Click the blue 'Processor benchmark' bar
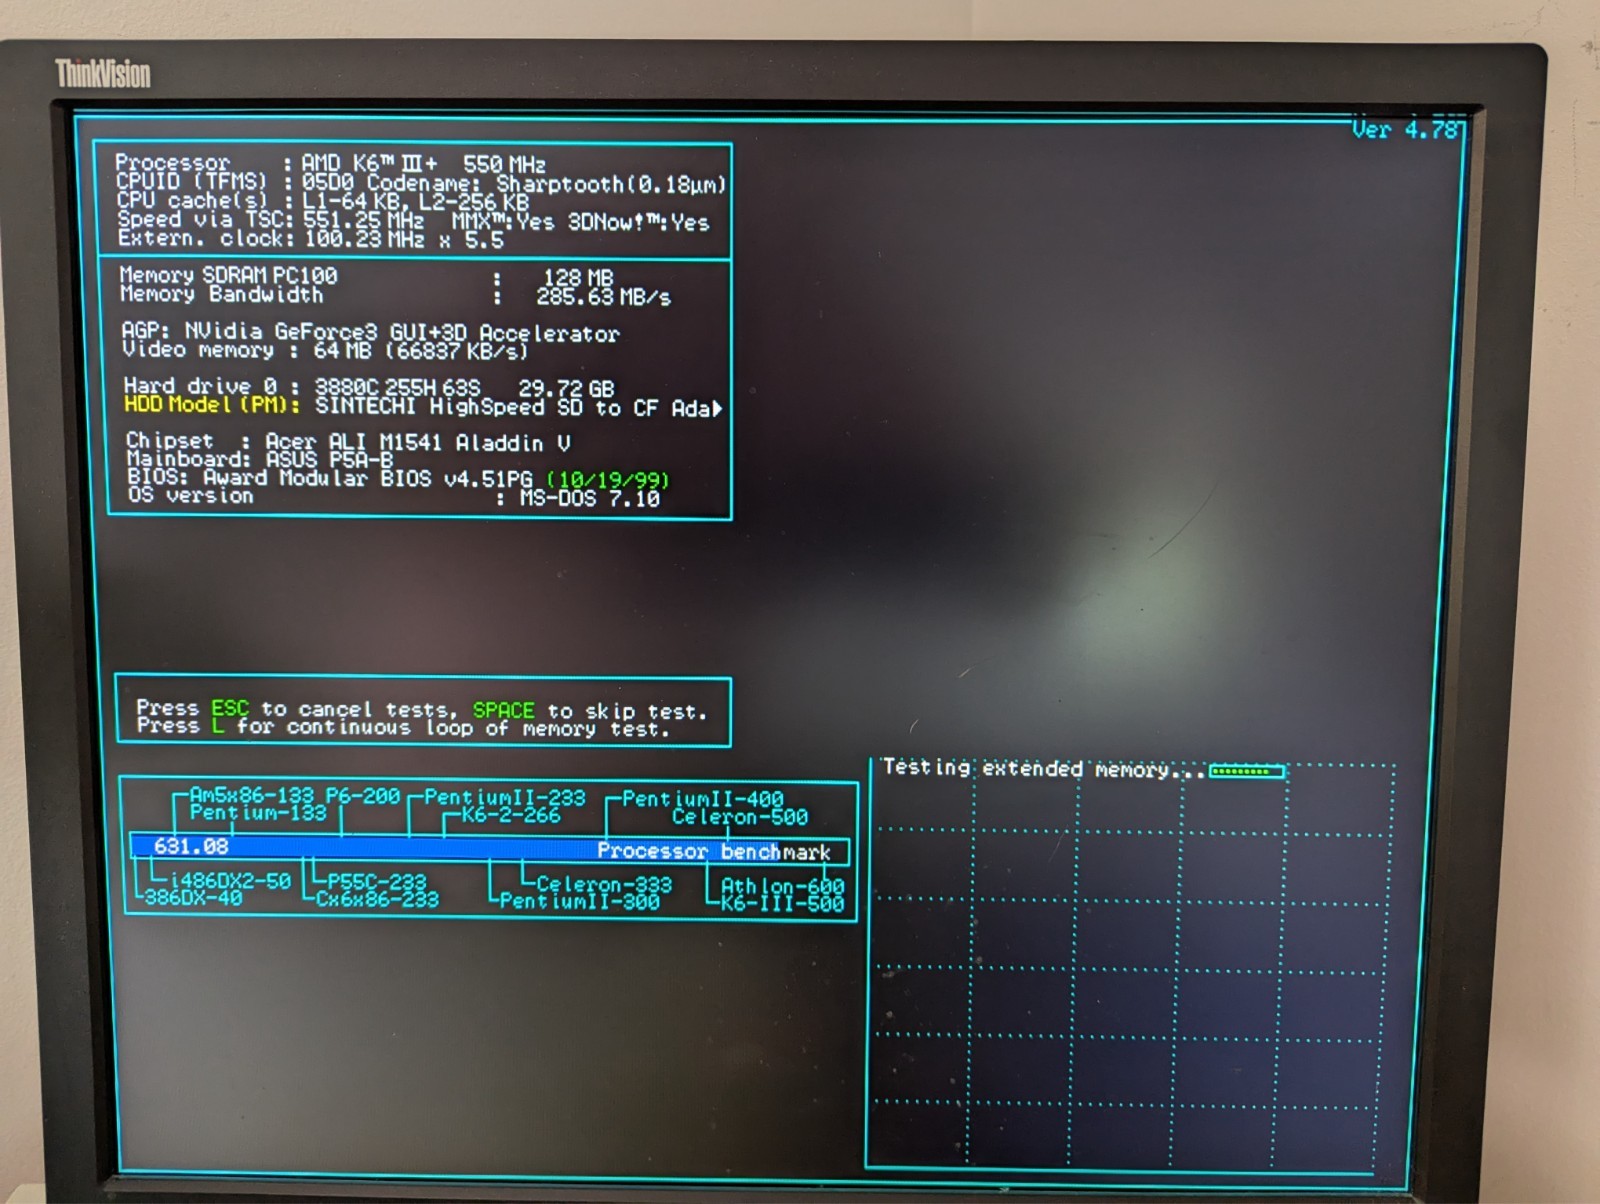Viewport: 1600px width, 1204px height. tap(490, 849)
